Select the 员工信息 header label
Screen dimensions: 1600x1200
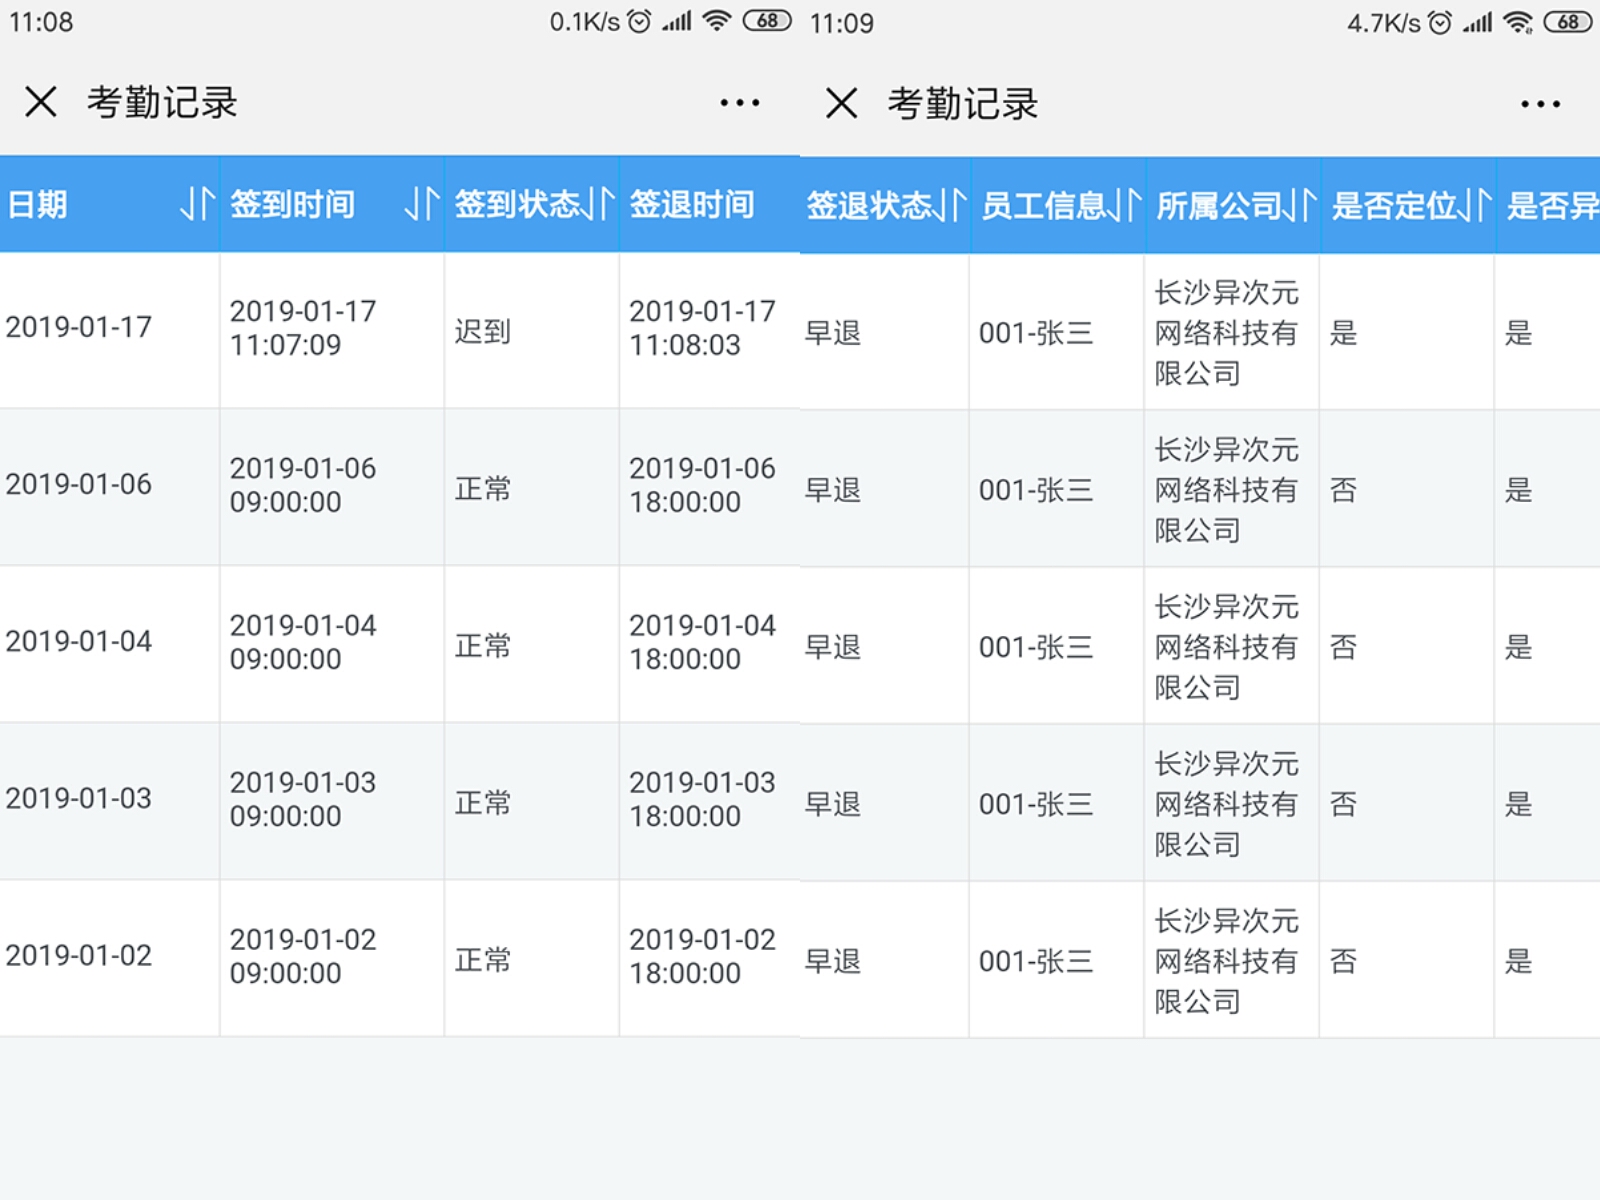(1045, 205)
